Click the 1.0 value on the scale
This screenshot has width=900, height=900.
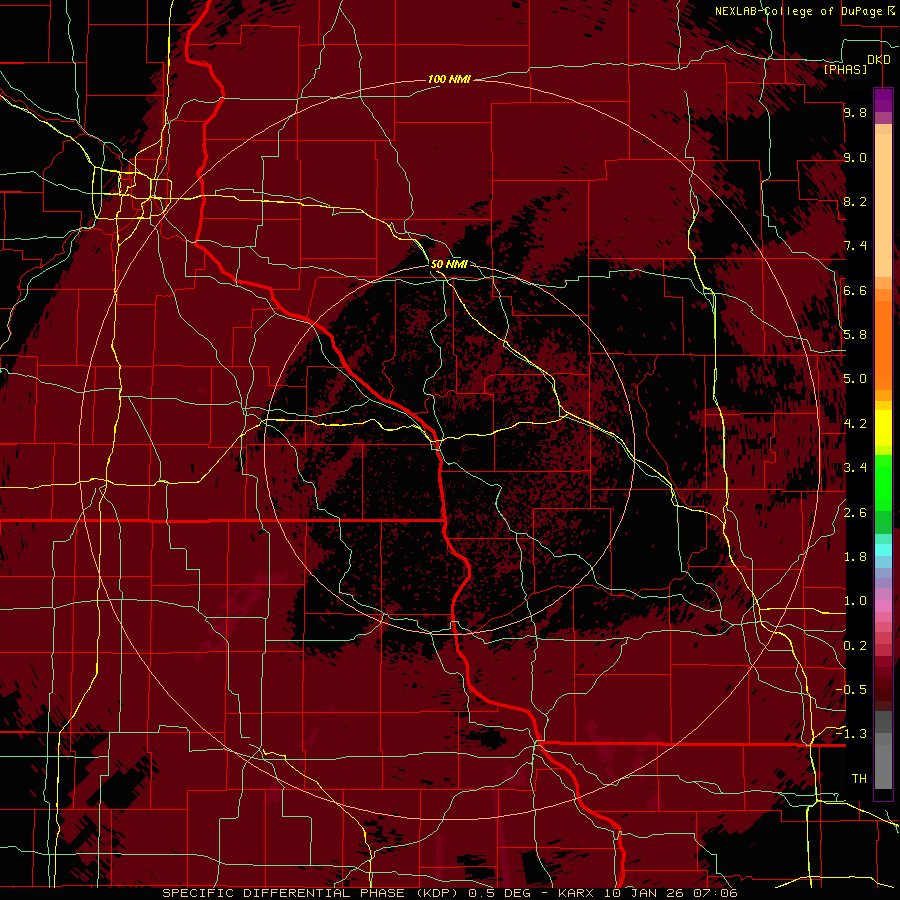(855, 601)
